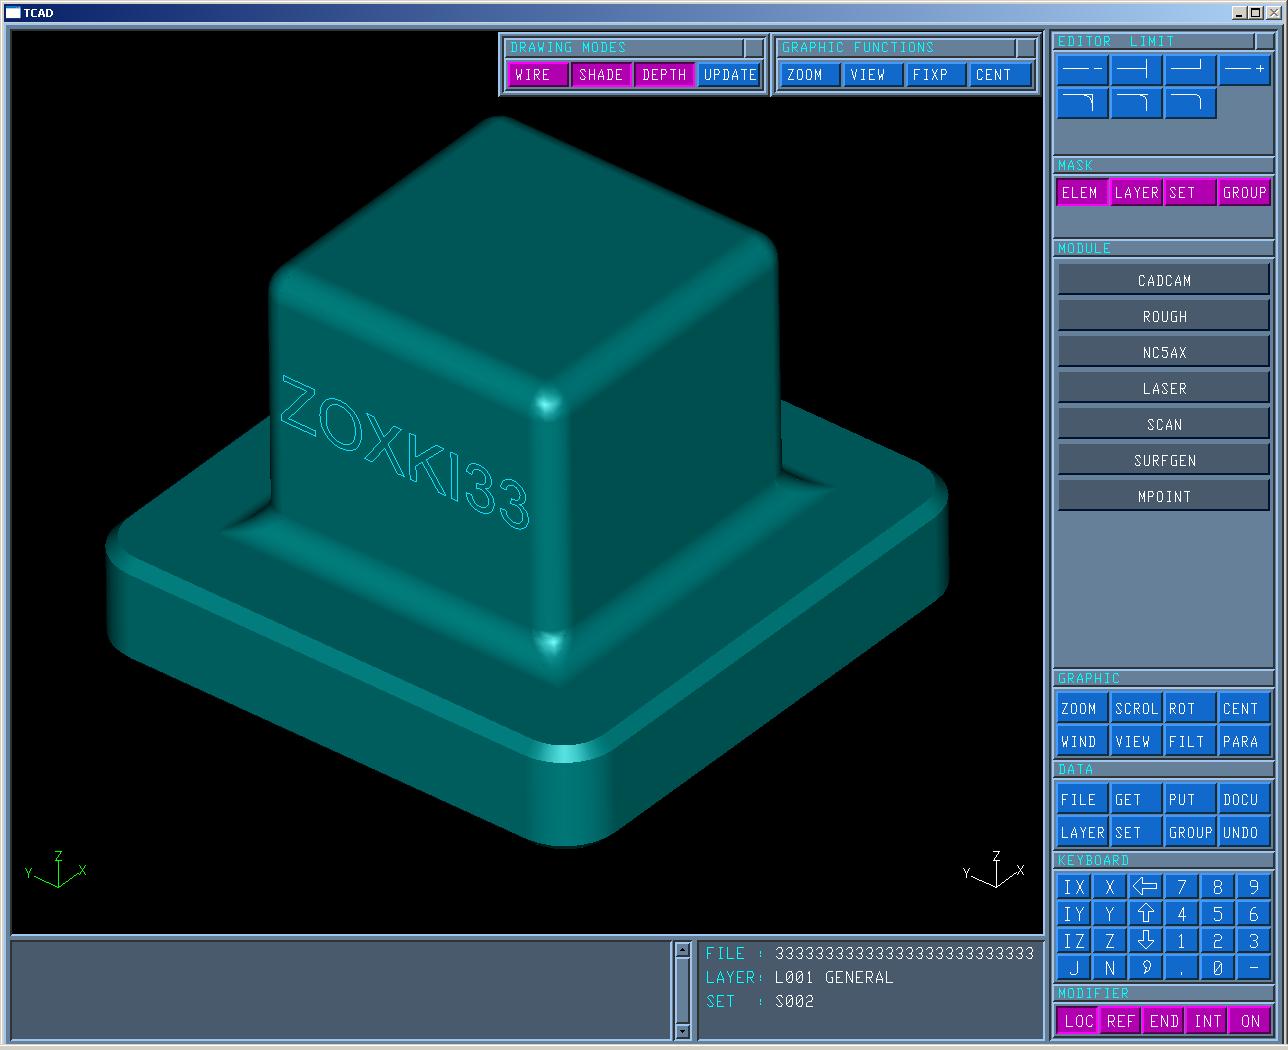Open the SURFGEN module

tap(1164, 461)
